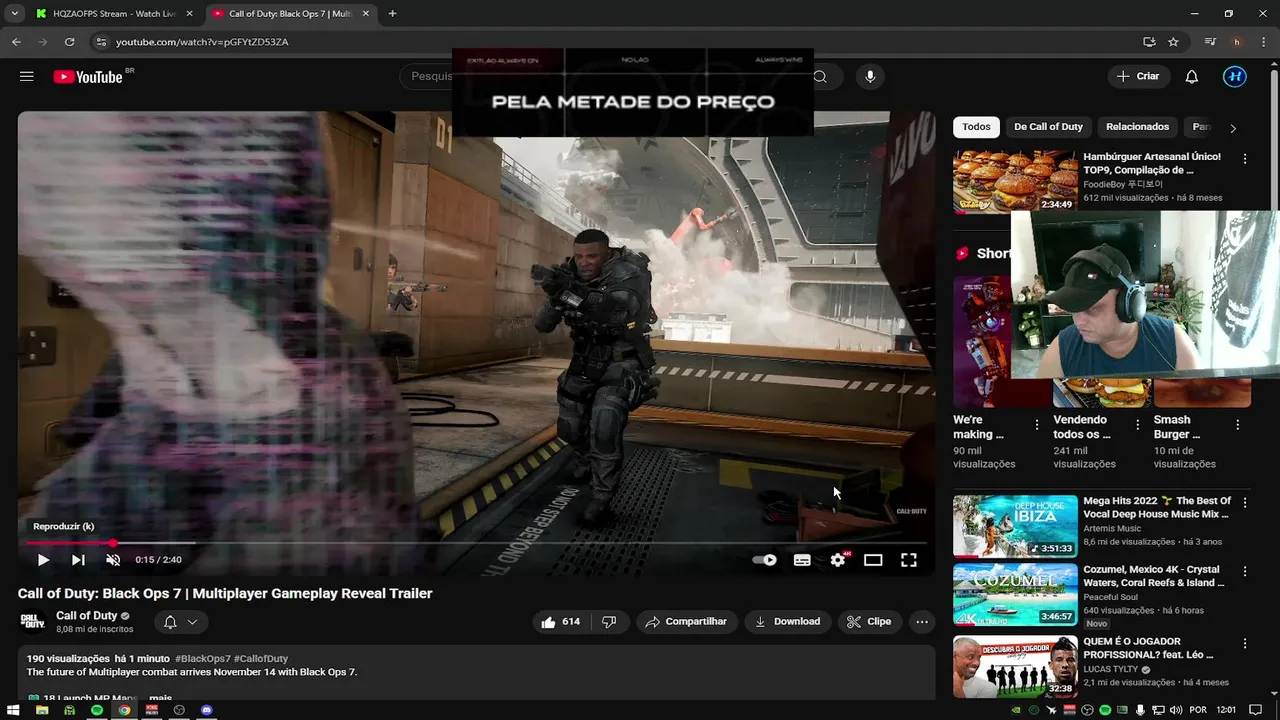Switch to HQZAOFPS Stream browser tab

113,14
